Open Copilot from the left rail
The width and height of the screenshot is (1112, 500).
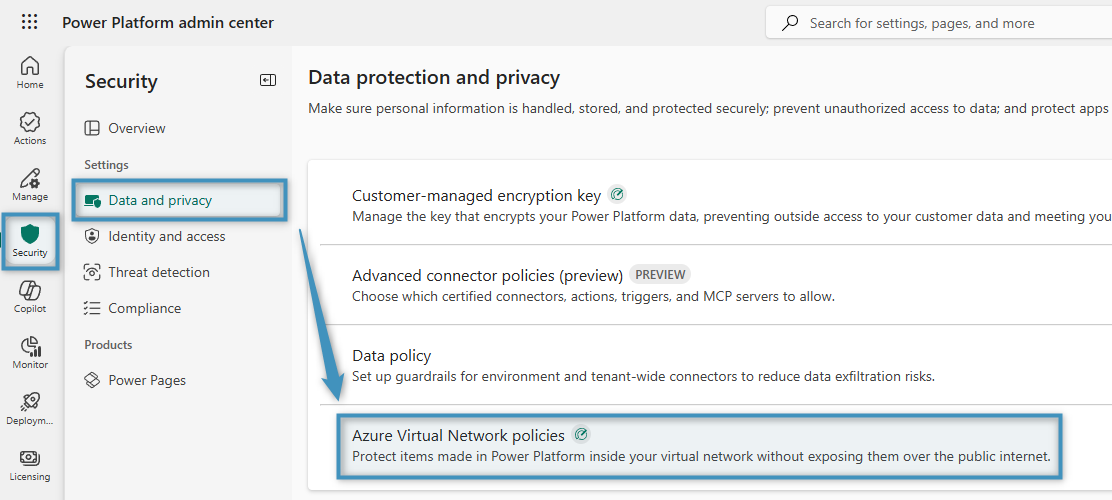coord(30,296)
